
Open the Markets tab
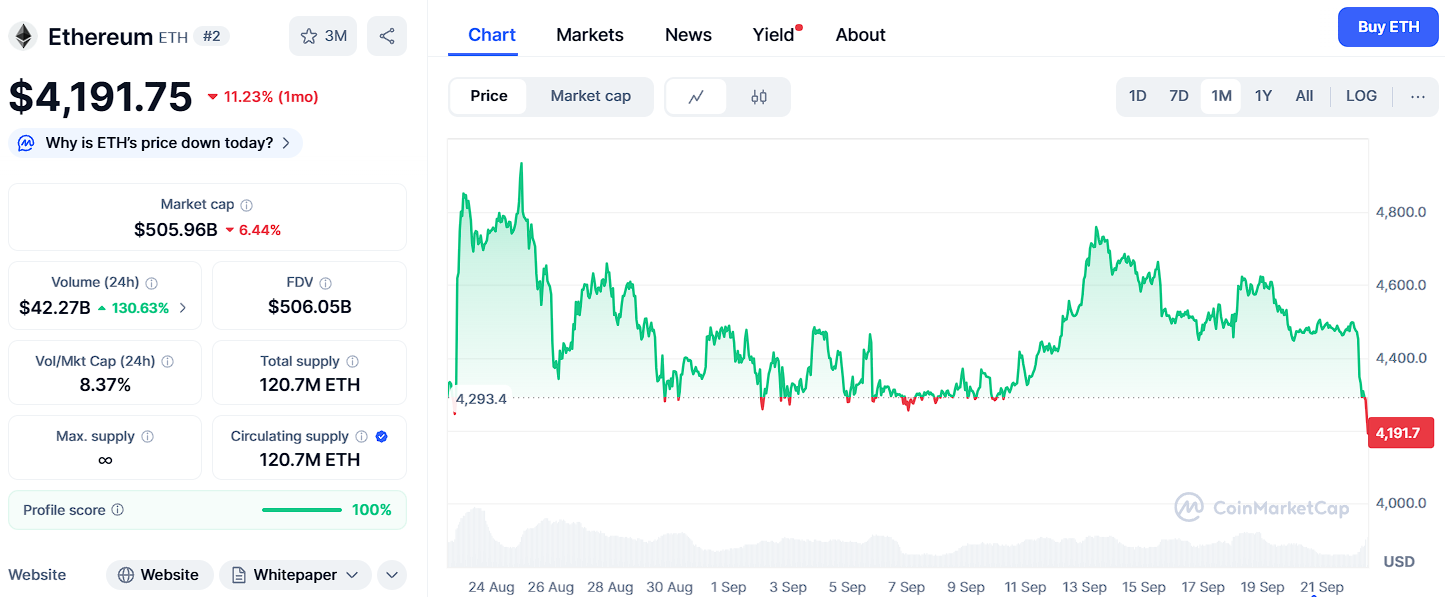tap(590, 35)
